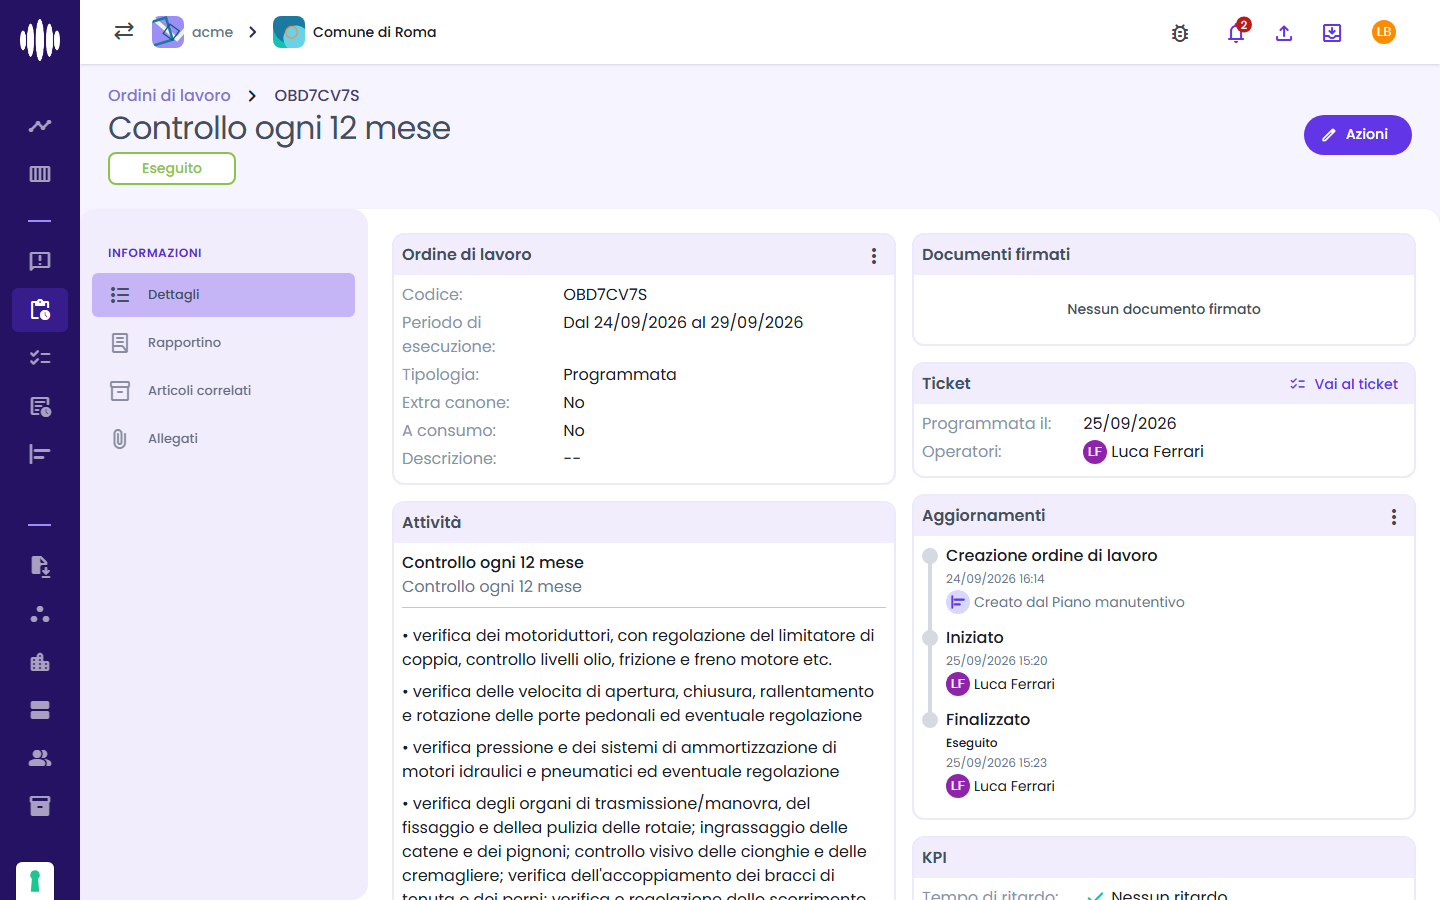Image resolution: width=1440 pixels, height=900 pixels.
Task: Select the Dettagli section
Action: coord(223,295)
